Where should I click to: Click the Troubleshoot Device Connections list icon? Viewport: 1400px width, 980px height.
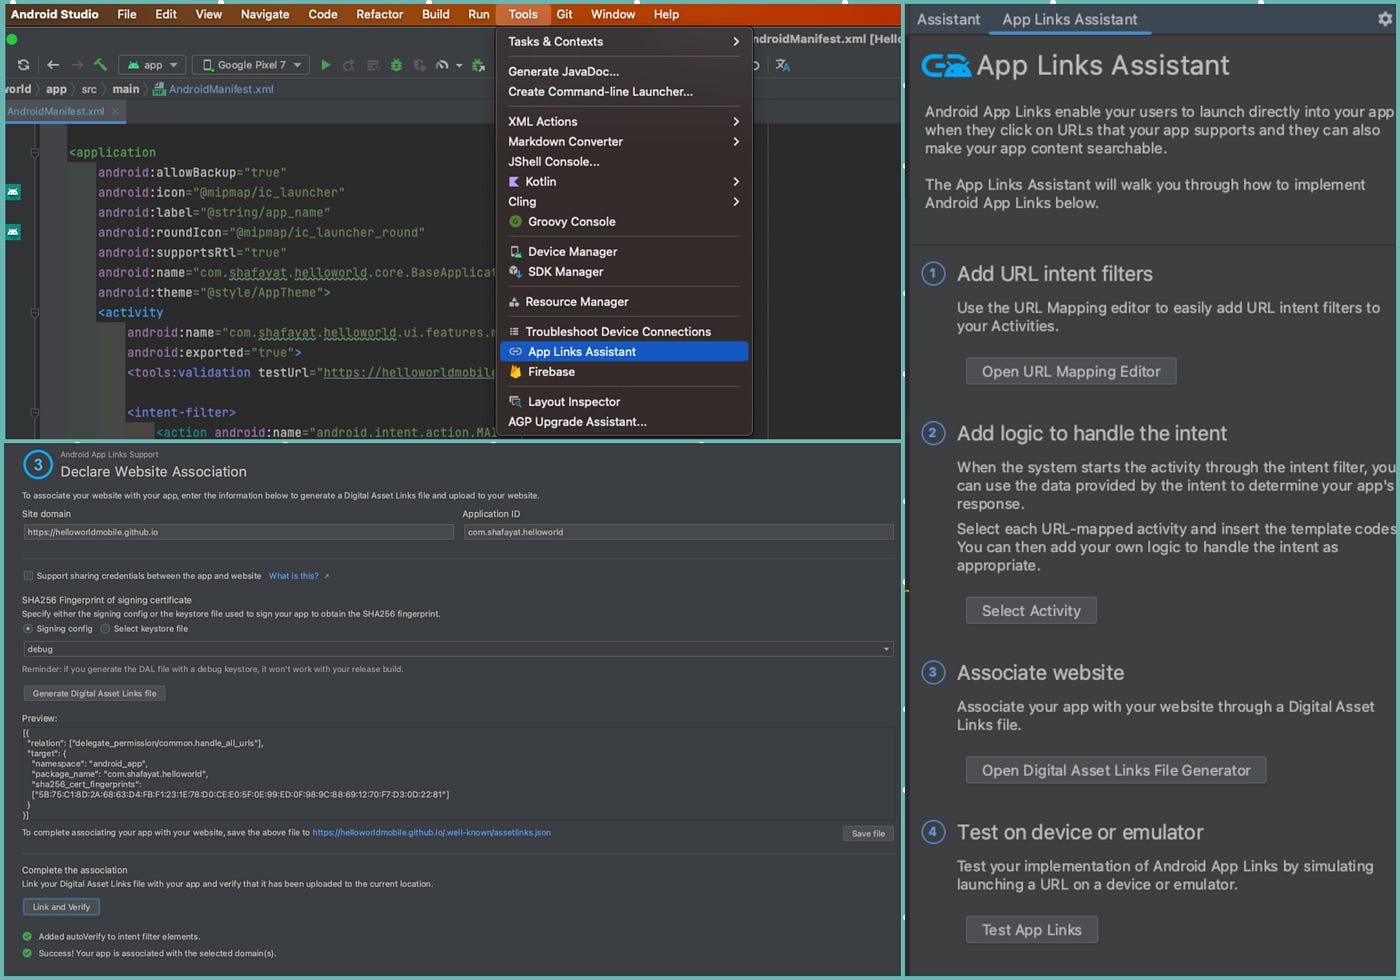coord(514,332)
